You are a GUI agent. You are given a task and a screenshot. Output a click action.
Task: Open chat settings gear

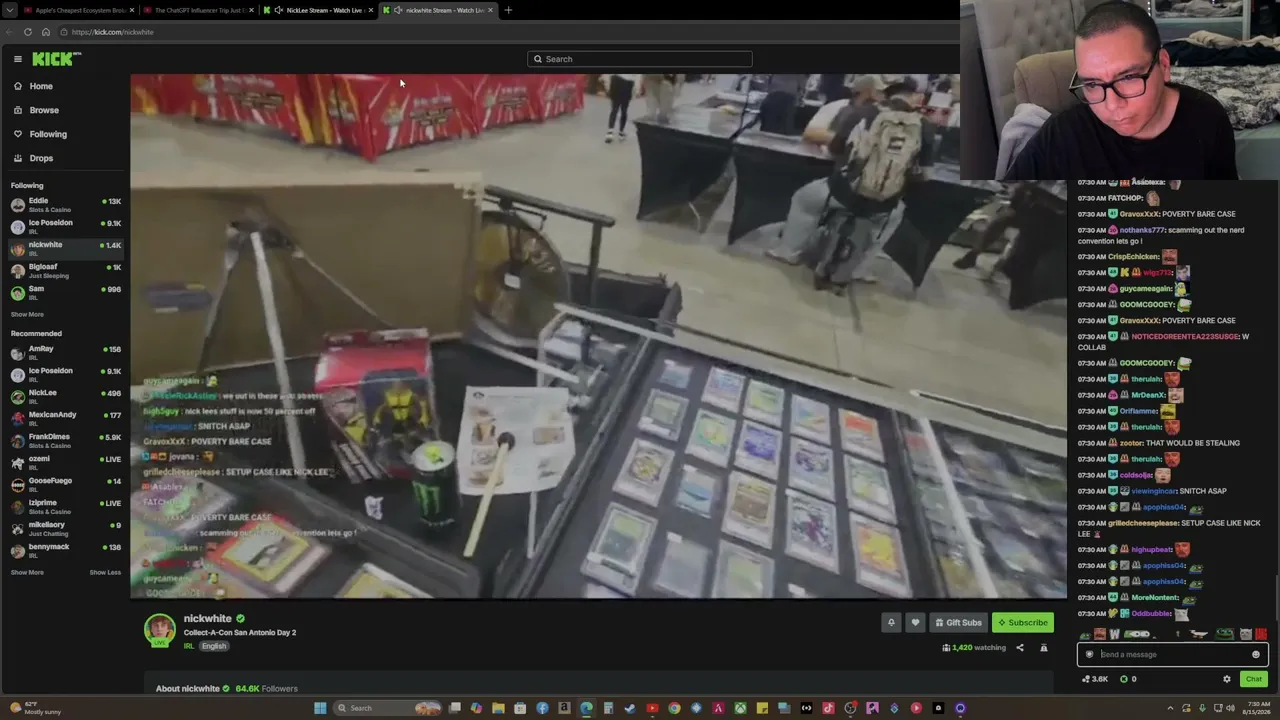(x=1227, y=679)
